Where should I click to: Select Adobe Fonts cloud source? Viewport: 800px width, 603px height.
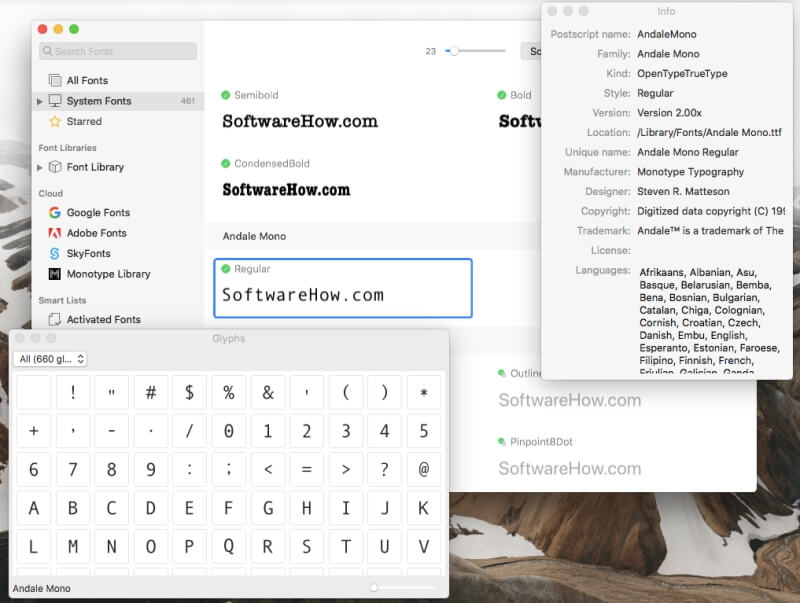(96, 233)
